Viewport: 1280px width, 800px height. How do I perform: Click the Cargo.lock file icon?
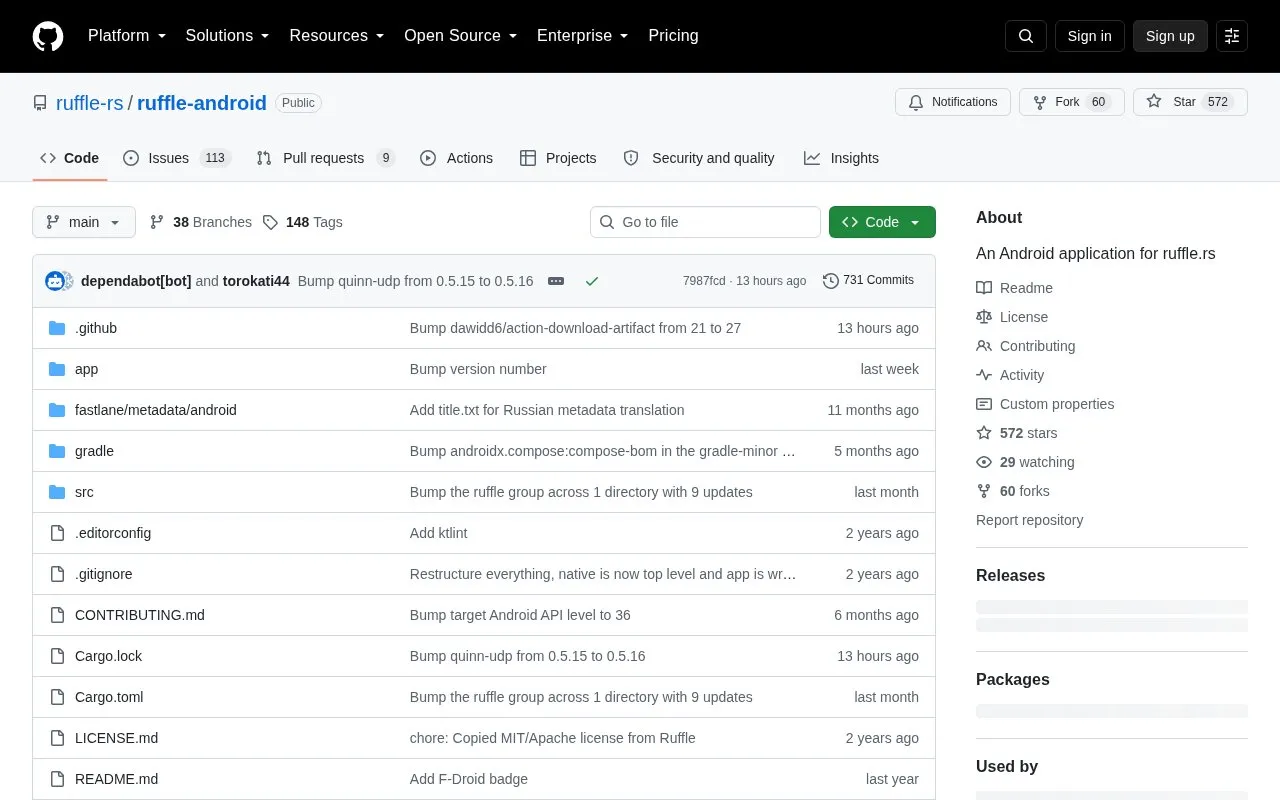(57, 656)
